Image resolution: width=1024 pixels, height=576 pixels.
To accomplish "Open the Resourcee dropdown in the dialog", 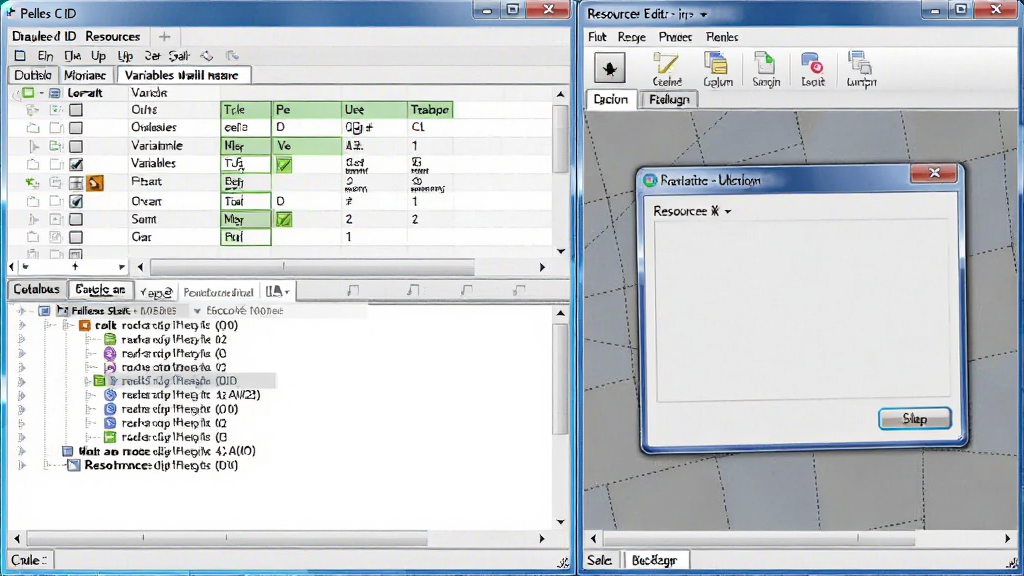I will pos(728,212).
